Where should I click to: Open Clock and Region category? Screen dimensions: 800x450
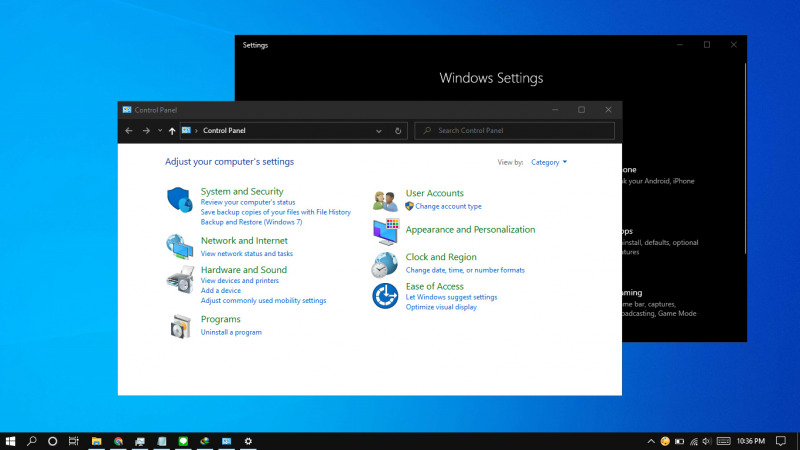pyautogui.click(x=441, y=257)
